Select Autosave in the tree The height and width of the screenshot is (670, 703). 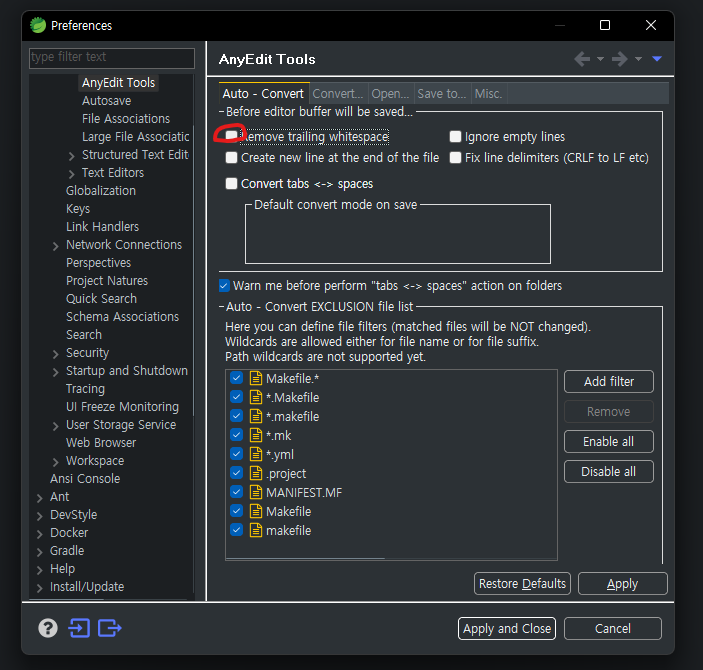107,100
